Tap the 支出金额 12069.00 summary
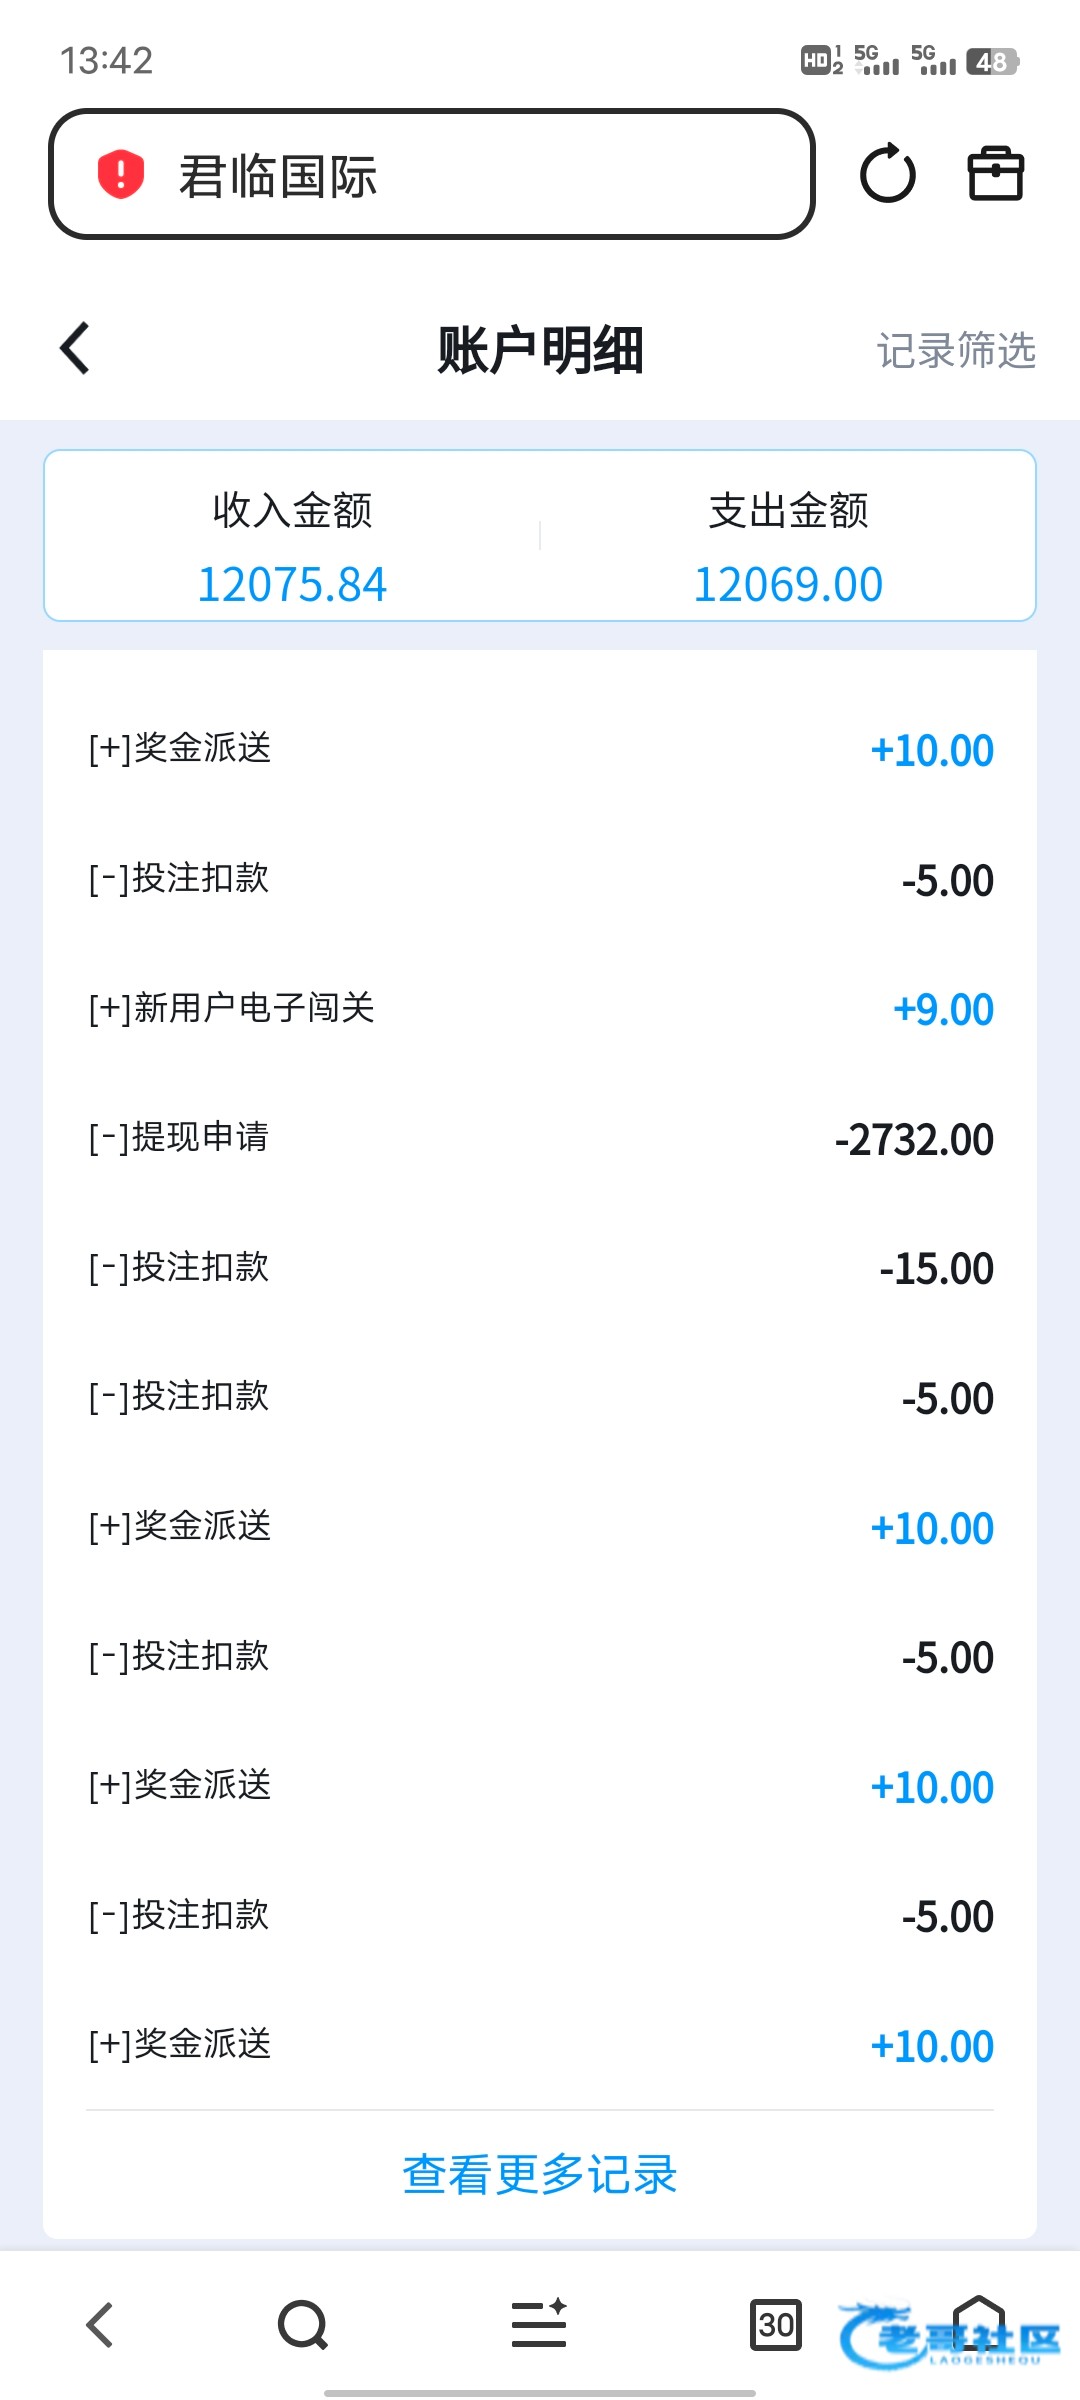Screen dimensions: 1080x2400 [788, 547]
